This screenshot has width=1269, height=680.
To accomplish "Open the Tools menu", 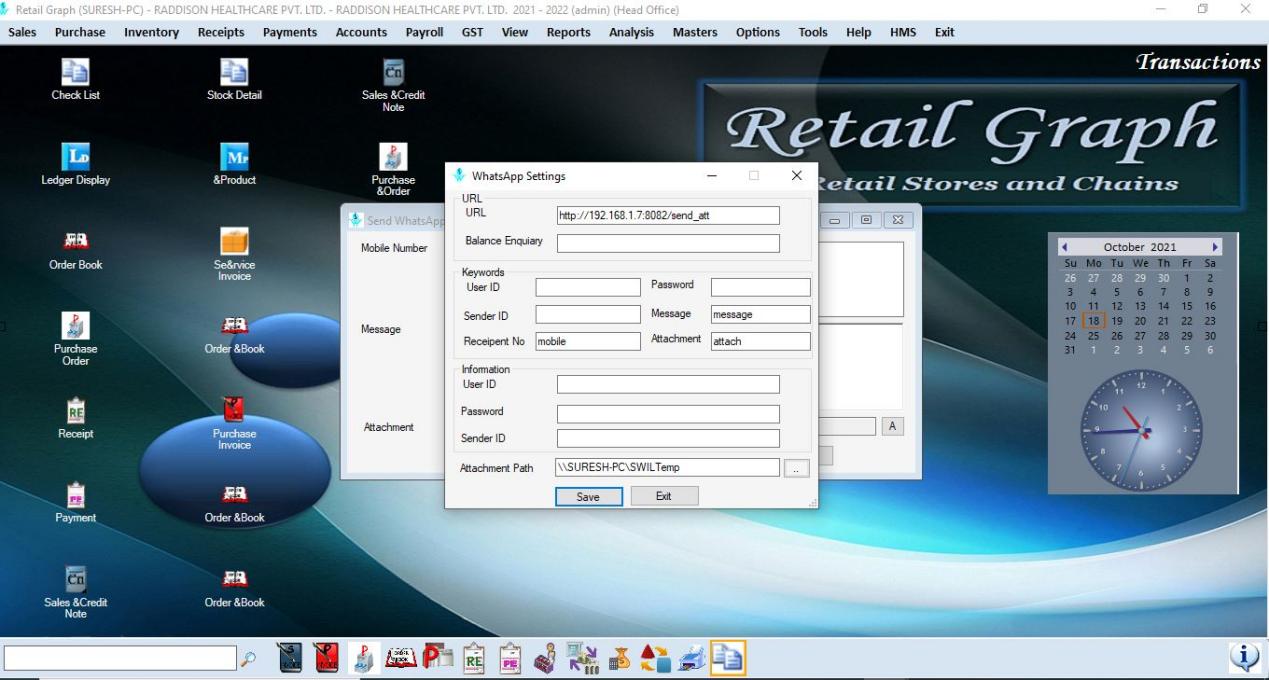I will pos(813,32).
